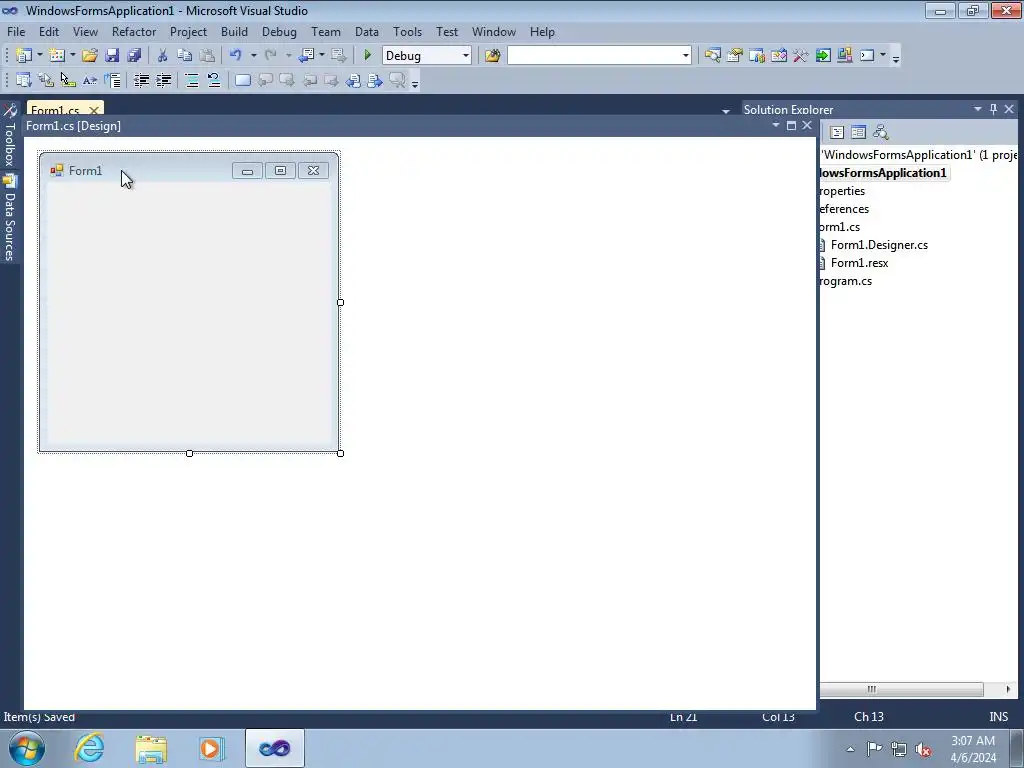Viewport: 1024px width, 768px height.
Task: Click the Display Word Completion icon
Action: point(89,80)
